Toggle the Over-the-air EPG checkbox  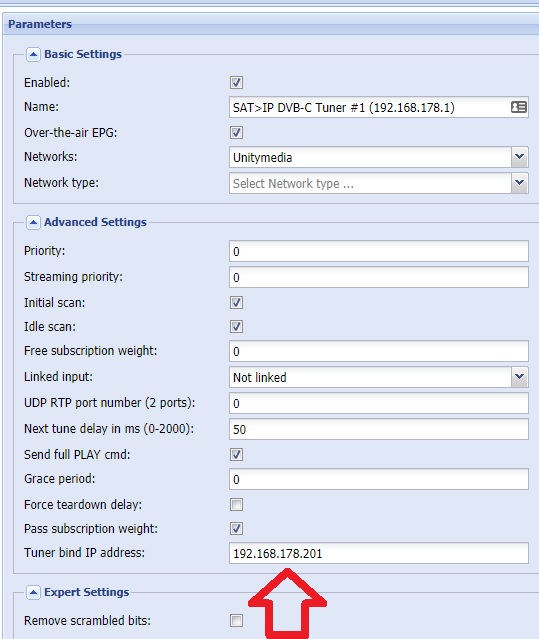(236, 132)
